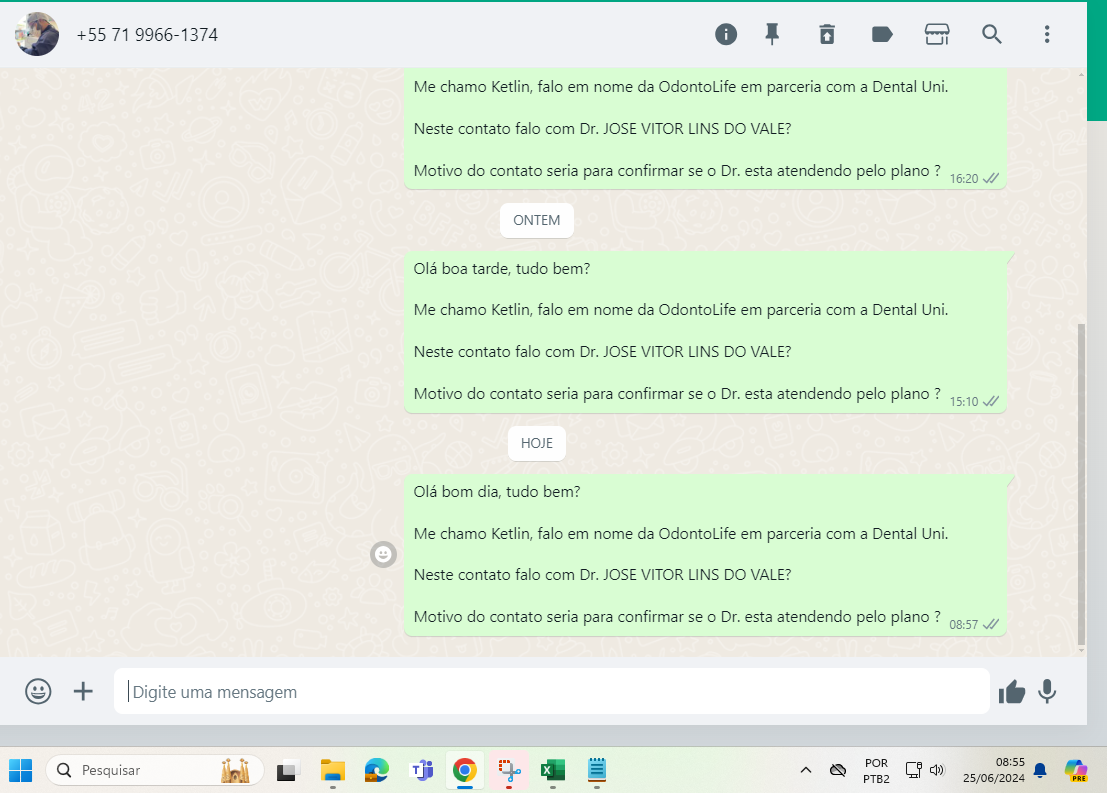
Task: Open POR PTB2 language switcher
Action: [x=876, y=770]
